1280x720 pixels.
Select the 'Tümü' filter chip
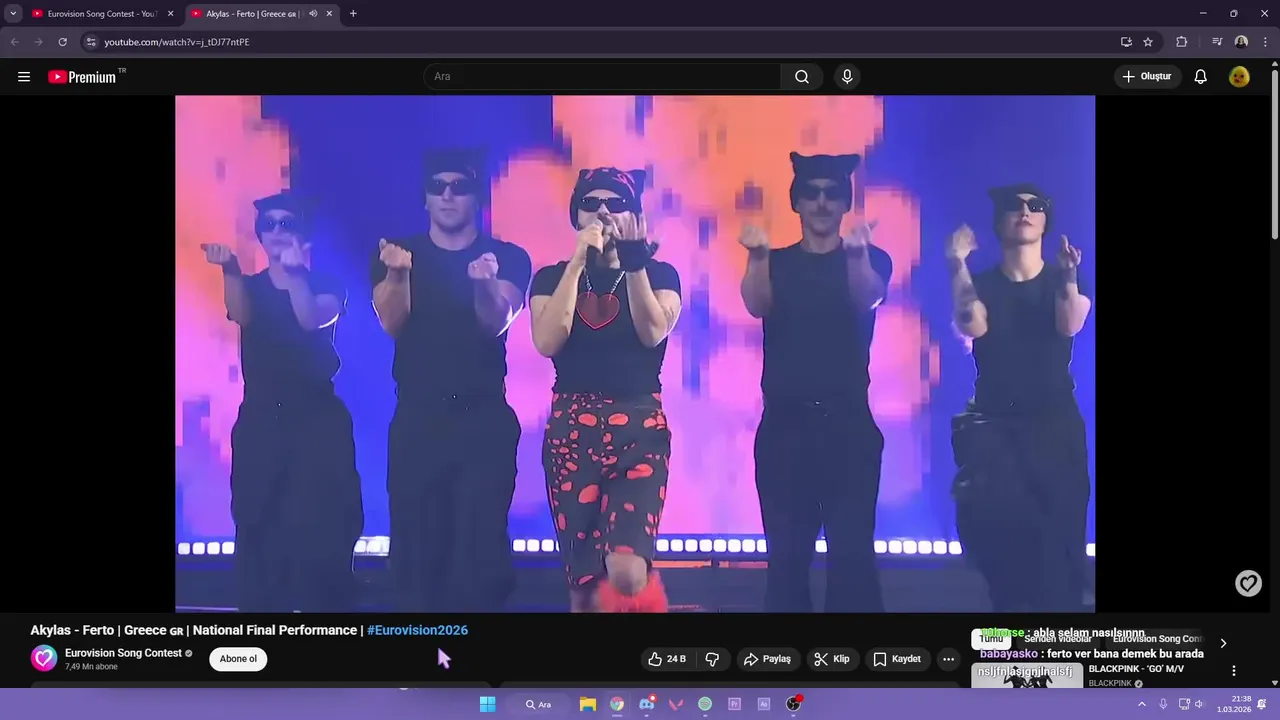click(x=991, y=640)
